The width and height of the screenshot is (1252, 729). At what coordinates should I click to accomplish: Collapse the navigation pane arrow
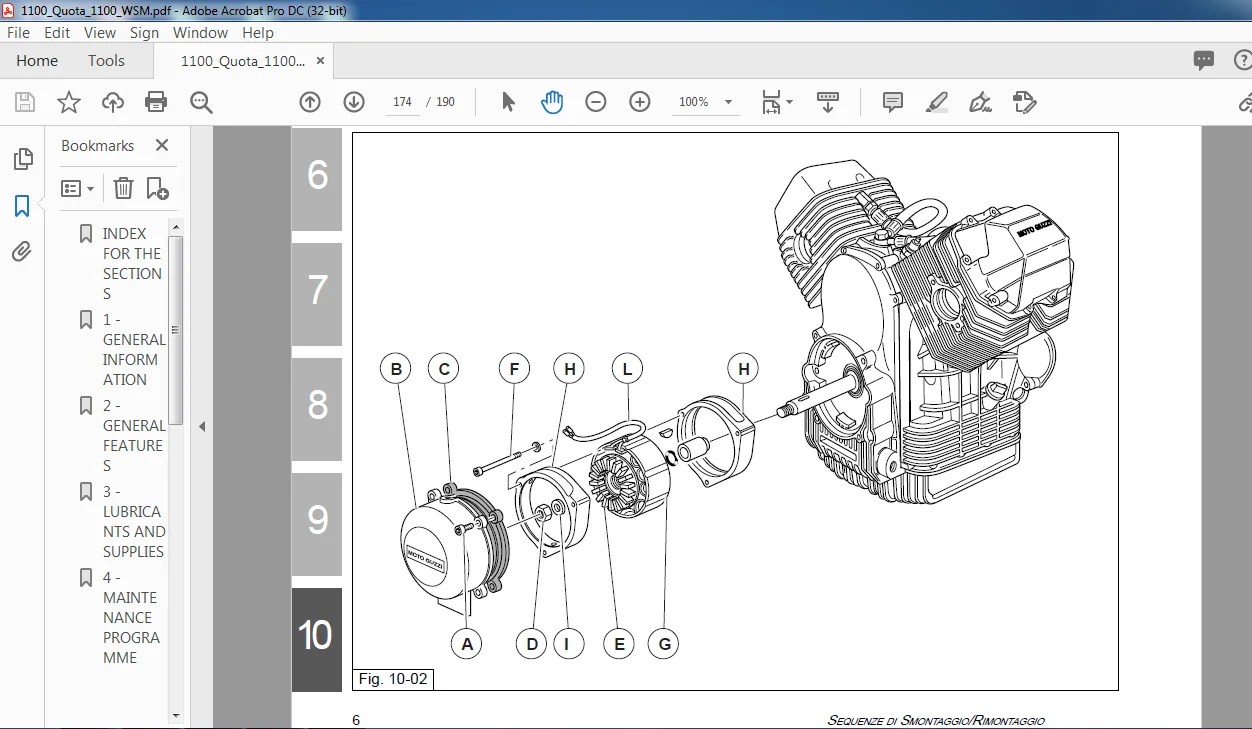point(202,427)
